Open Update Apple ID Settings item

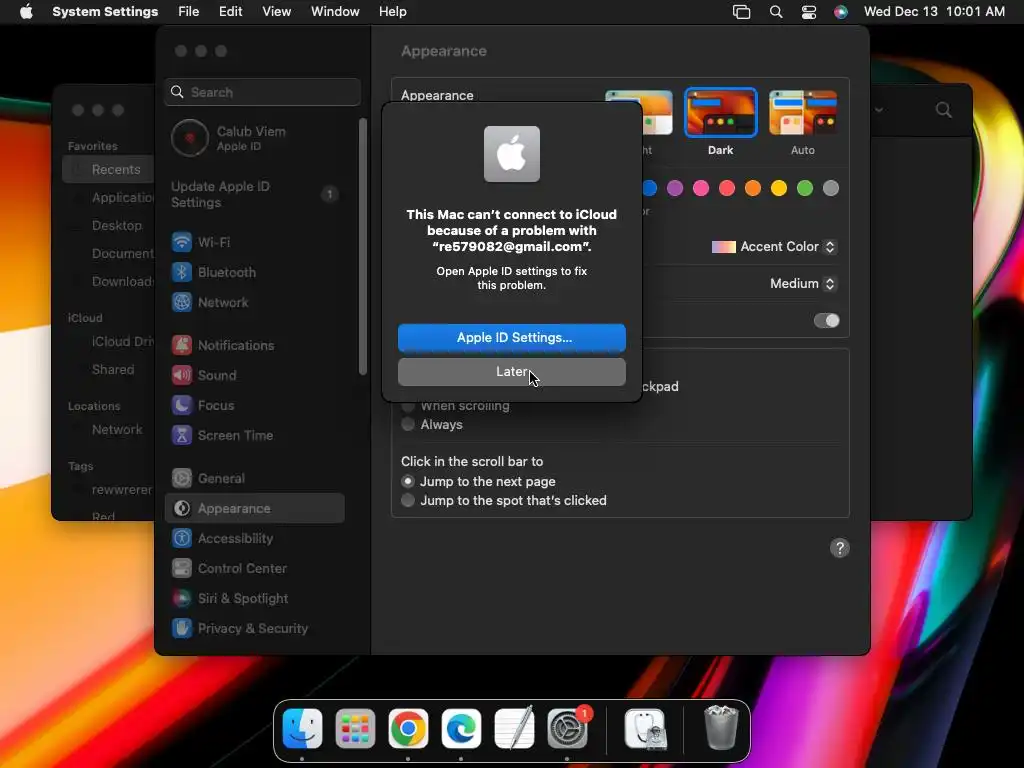pos(255,195)
